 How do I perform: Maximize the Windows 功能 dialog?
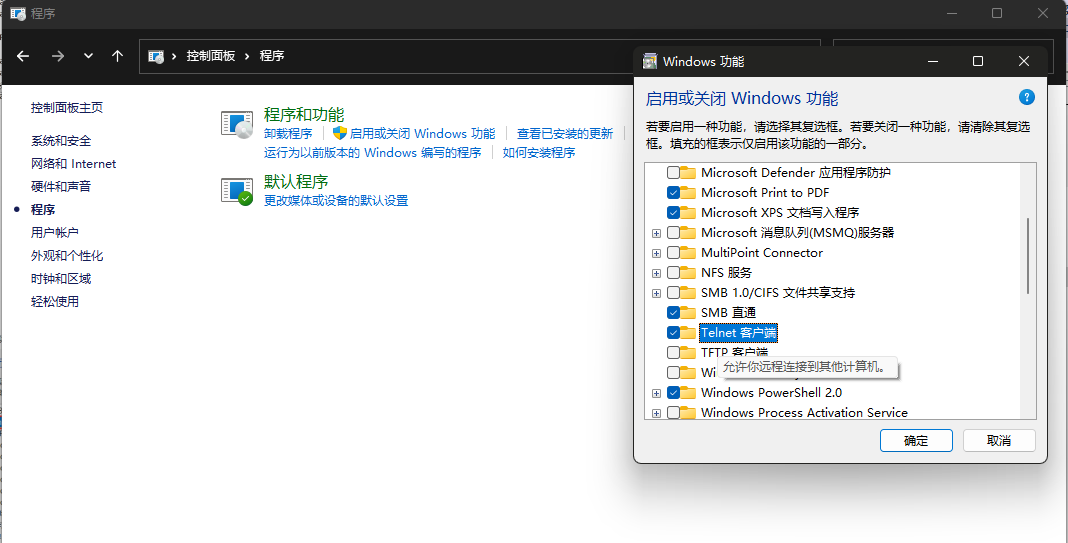977,61
